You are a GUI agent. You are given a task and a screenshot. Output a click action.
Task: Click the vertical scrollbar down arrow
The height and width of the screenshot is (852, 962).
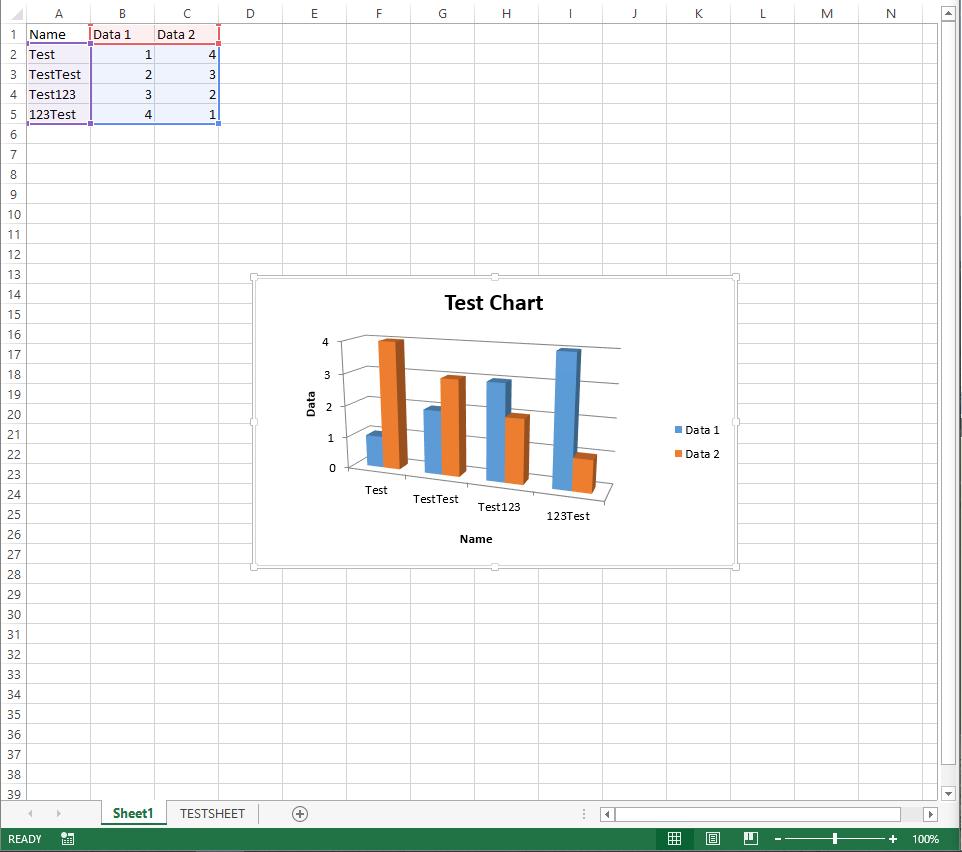pos(949,792)
